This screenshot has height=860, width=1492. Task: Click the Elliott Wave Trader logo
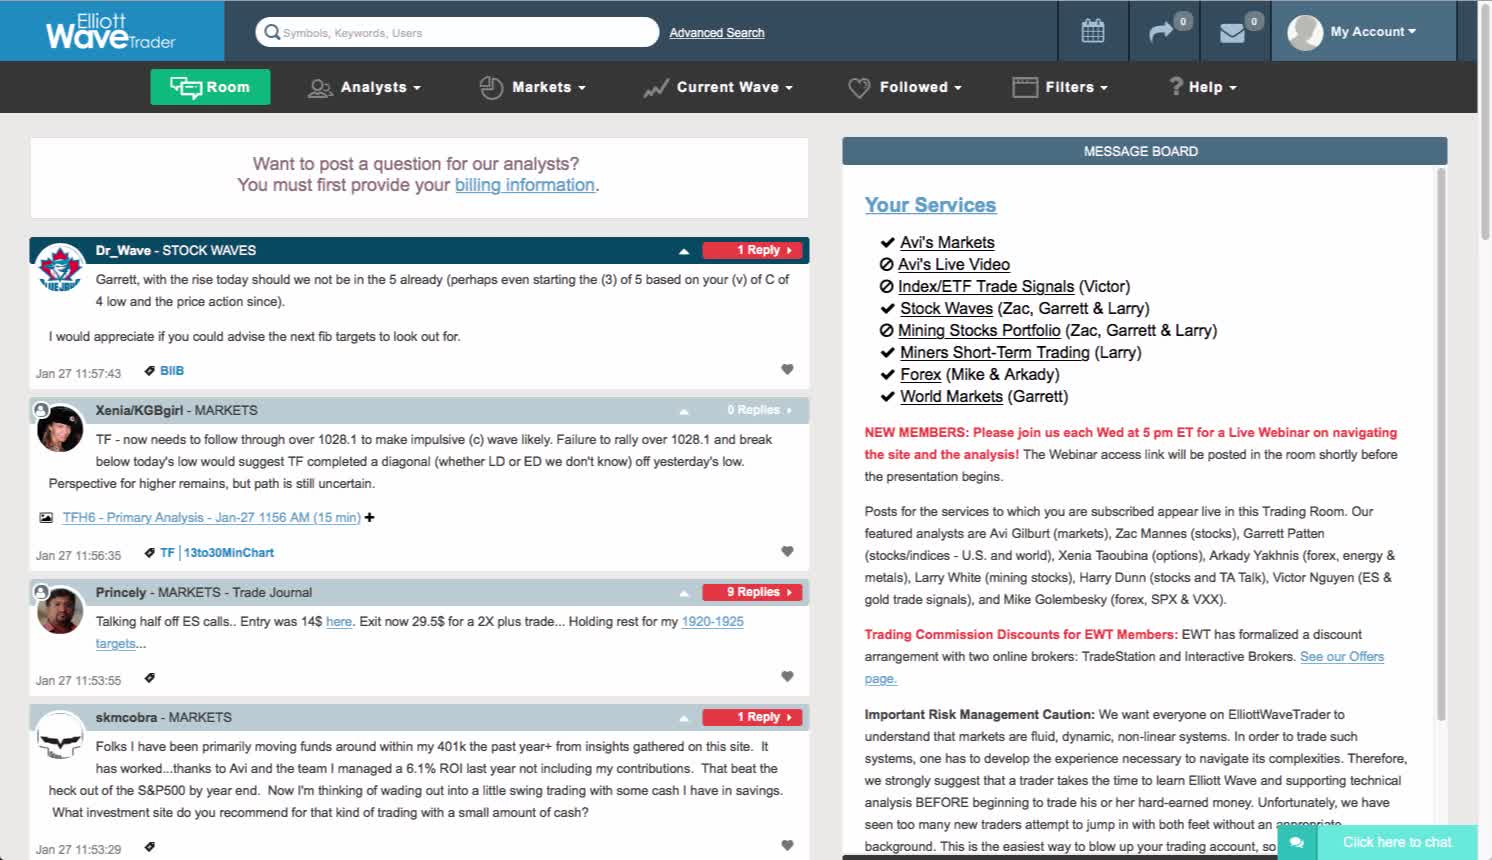(x=111, y=31)
